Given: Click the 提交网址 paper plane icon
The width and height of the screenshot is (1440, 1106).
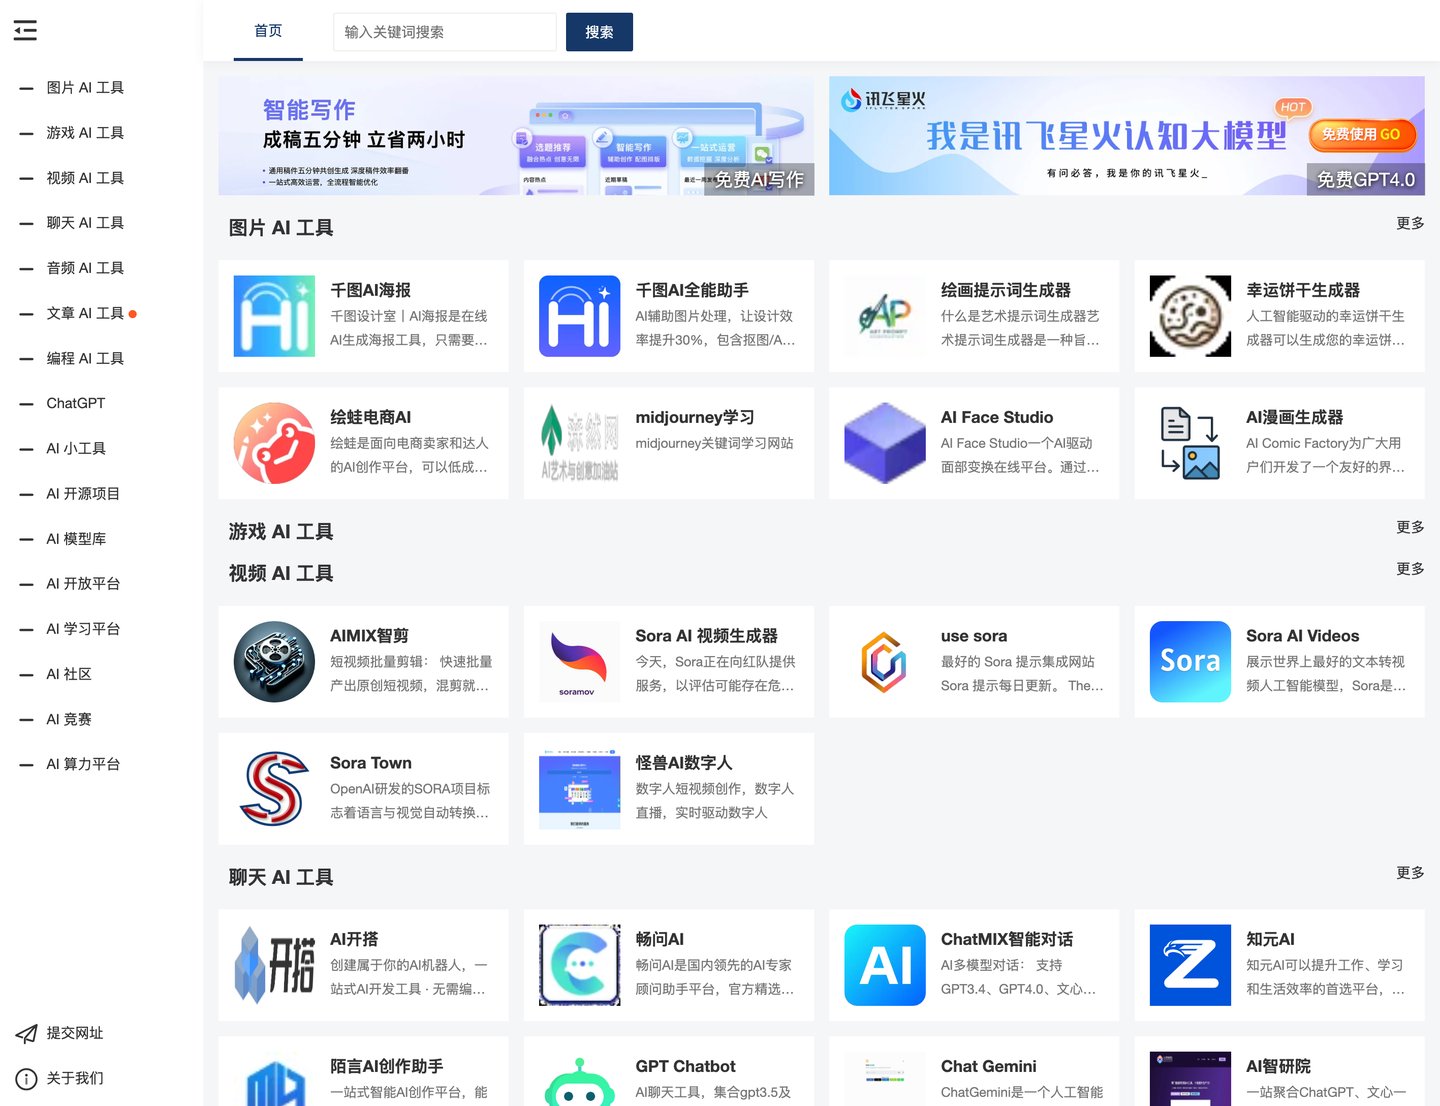Looking at the screenshot, I should click(x=26, y=1033).
